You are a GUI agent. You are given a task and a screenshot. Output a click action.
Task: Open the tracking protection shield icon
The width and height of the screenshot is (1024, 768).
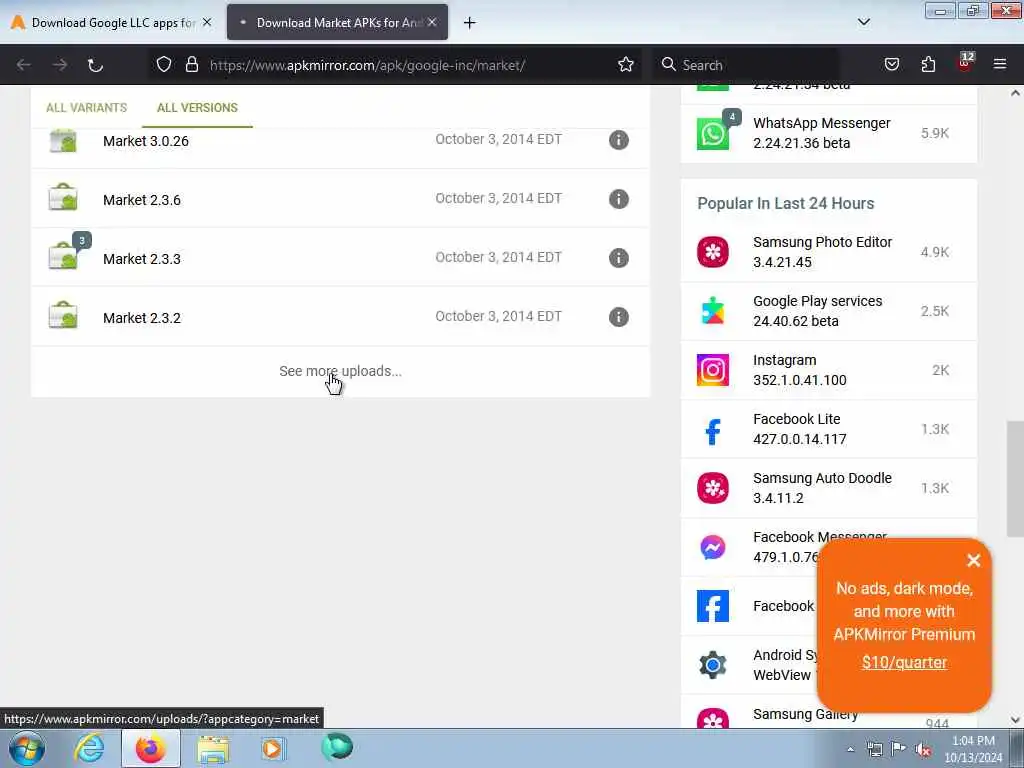tap(164, 65)
